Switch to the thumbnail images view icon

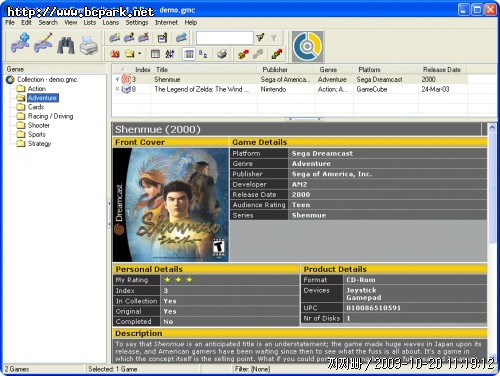coord(203,54)
